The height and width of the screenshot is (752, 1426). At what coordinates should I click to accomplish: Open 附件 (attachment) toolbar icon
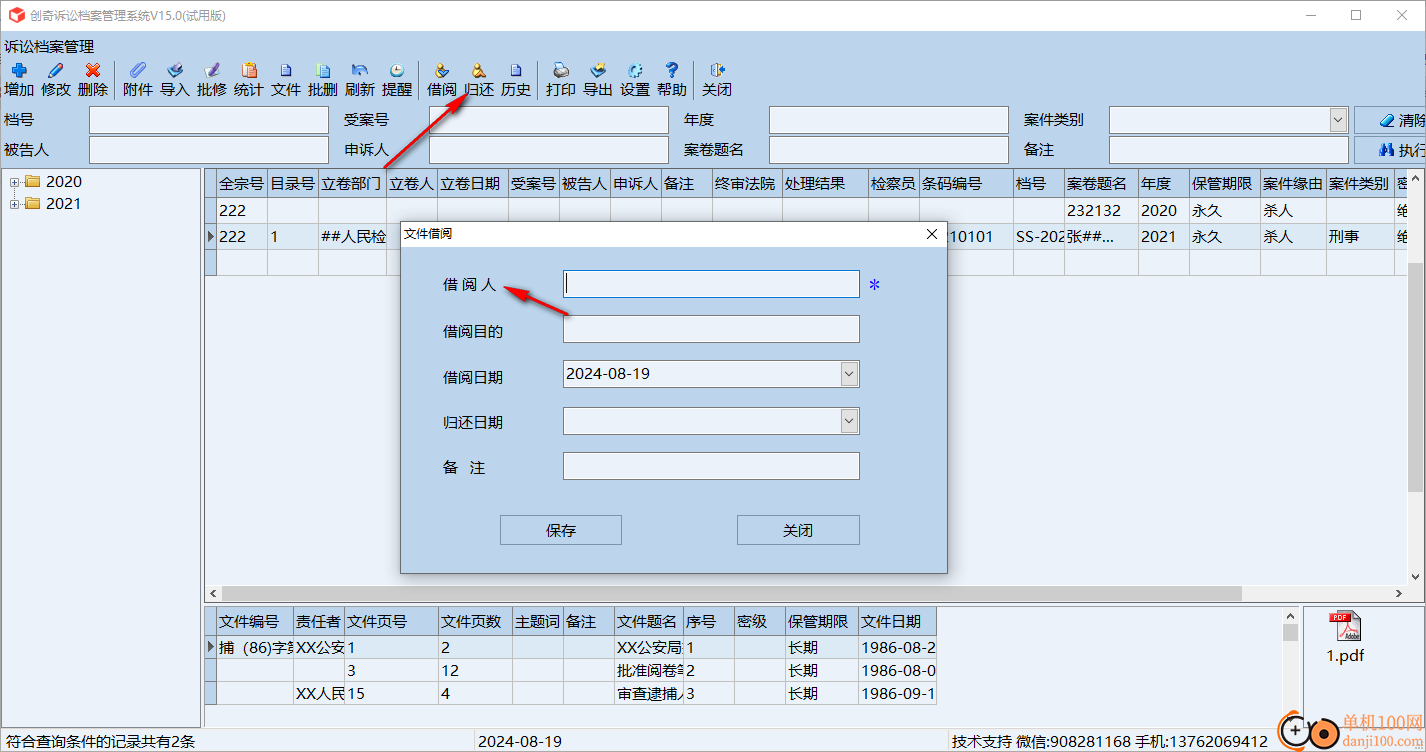(138, 79)
